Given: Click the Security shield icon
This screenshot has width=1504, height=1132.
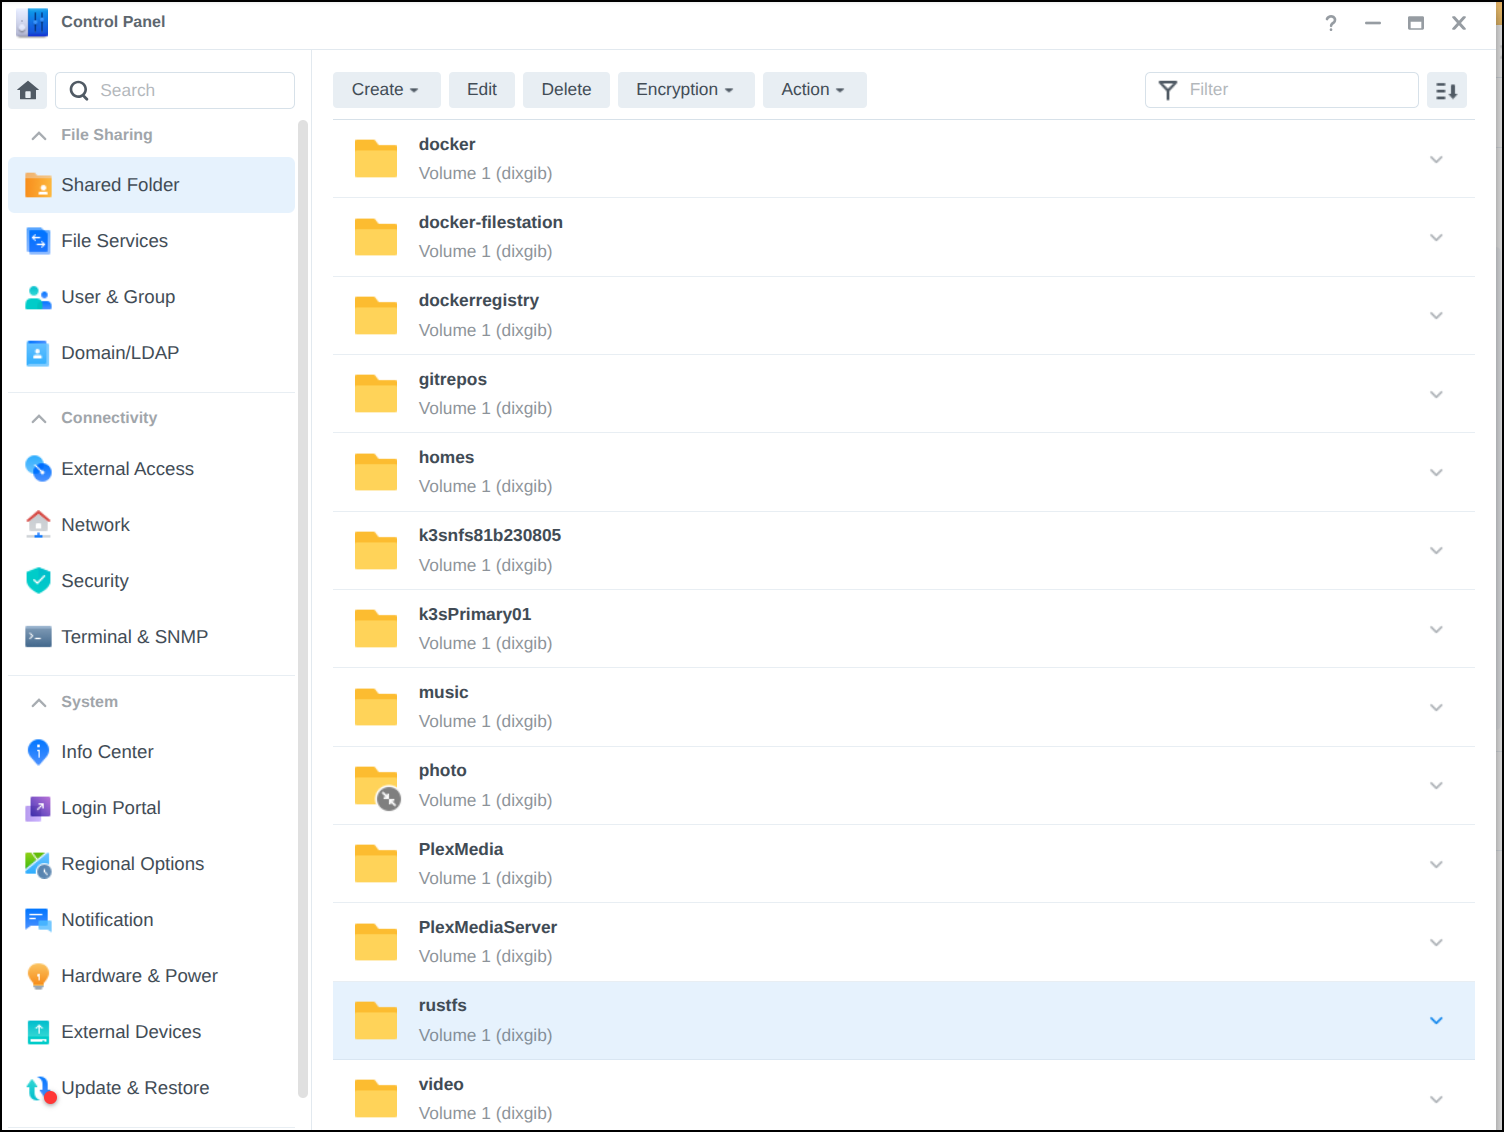Looking at the screenshot, I should (x=38, y=580).
